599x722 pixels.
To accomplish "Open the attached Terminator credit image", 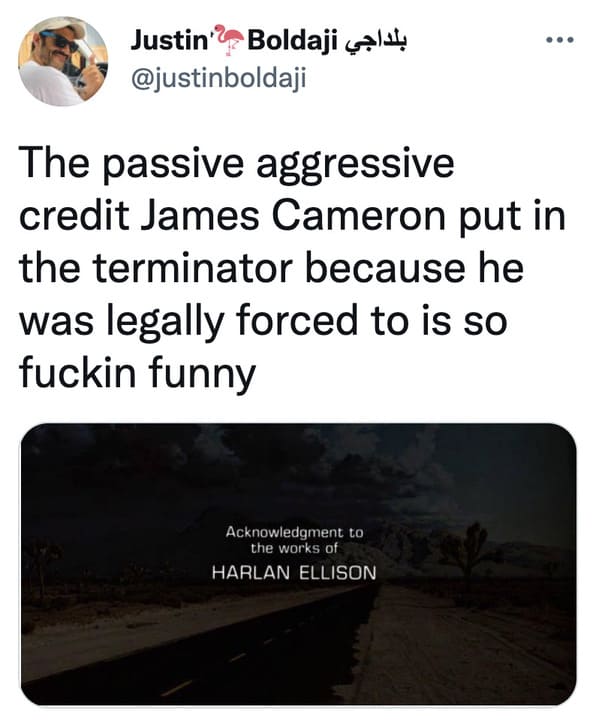I will [x=298, y=565].
